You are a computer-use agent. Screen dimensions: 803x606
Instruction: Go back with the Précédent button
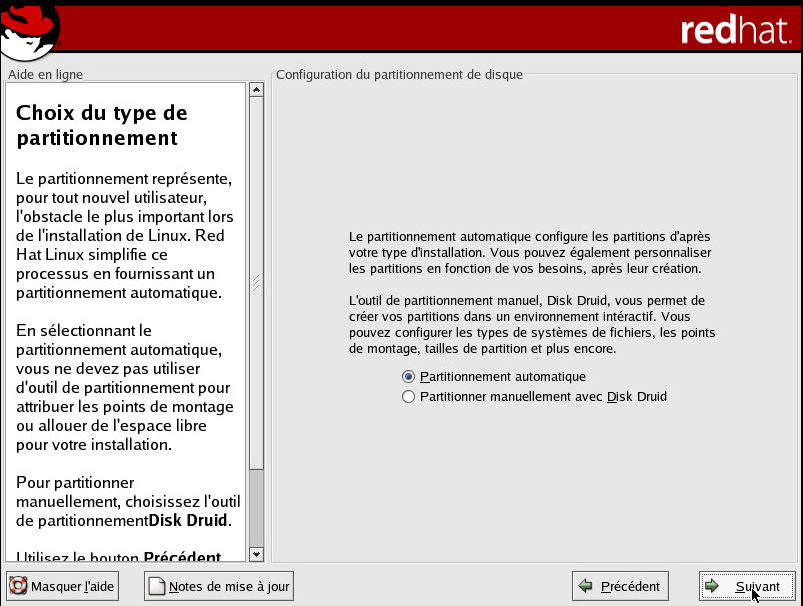point(620,586)
